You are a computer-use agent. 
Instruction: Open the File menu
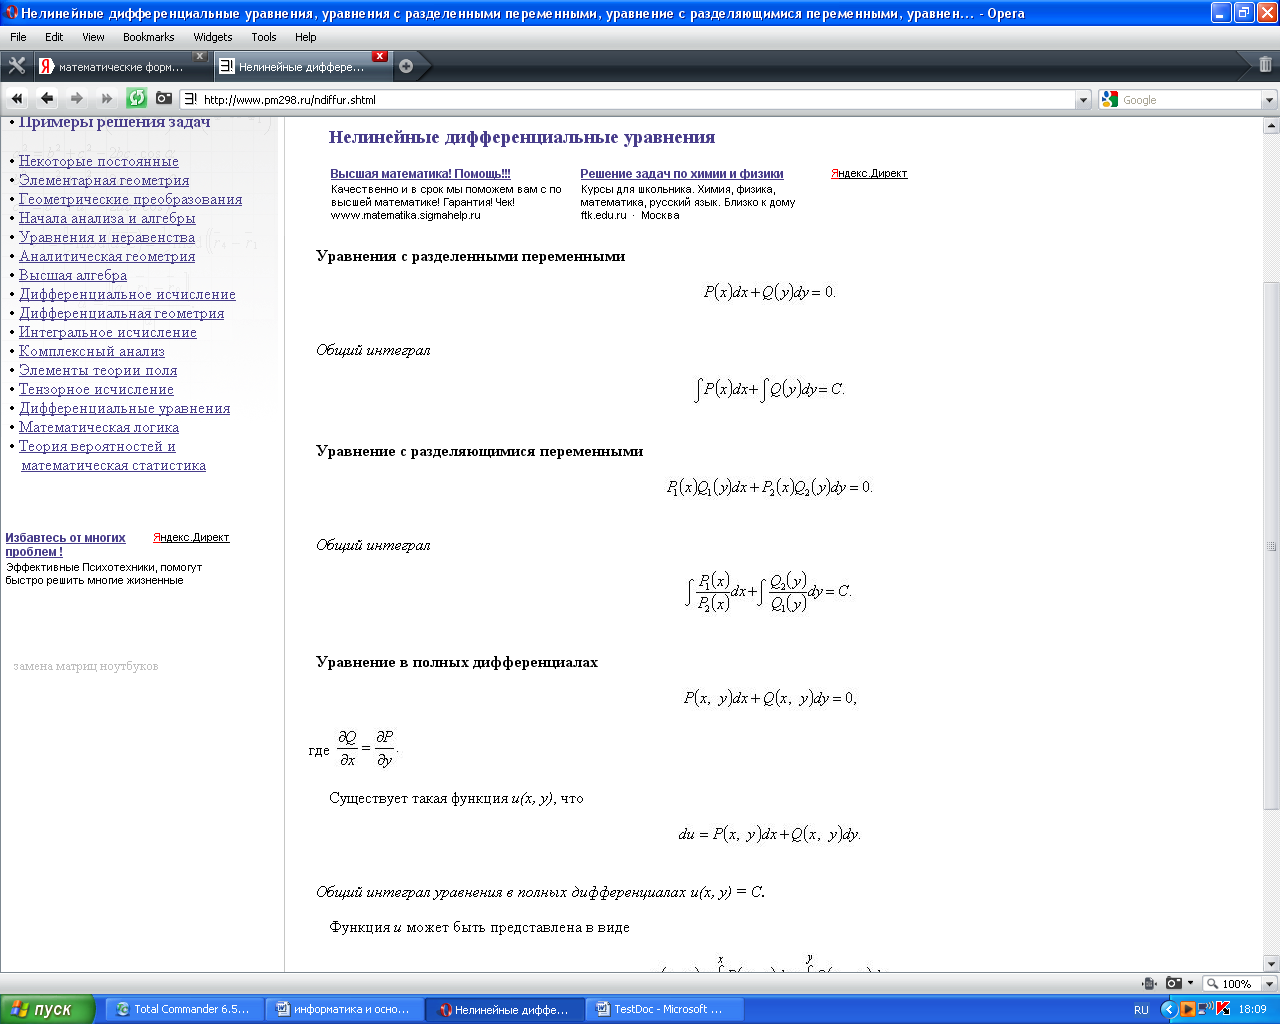(x=18, y=37)
